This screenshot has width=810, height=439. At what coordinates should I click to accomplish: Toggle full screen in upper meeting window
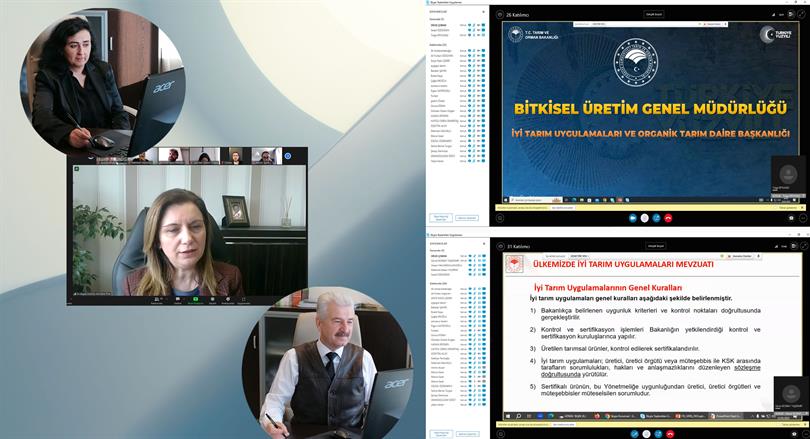tap(801, 14)
